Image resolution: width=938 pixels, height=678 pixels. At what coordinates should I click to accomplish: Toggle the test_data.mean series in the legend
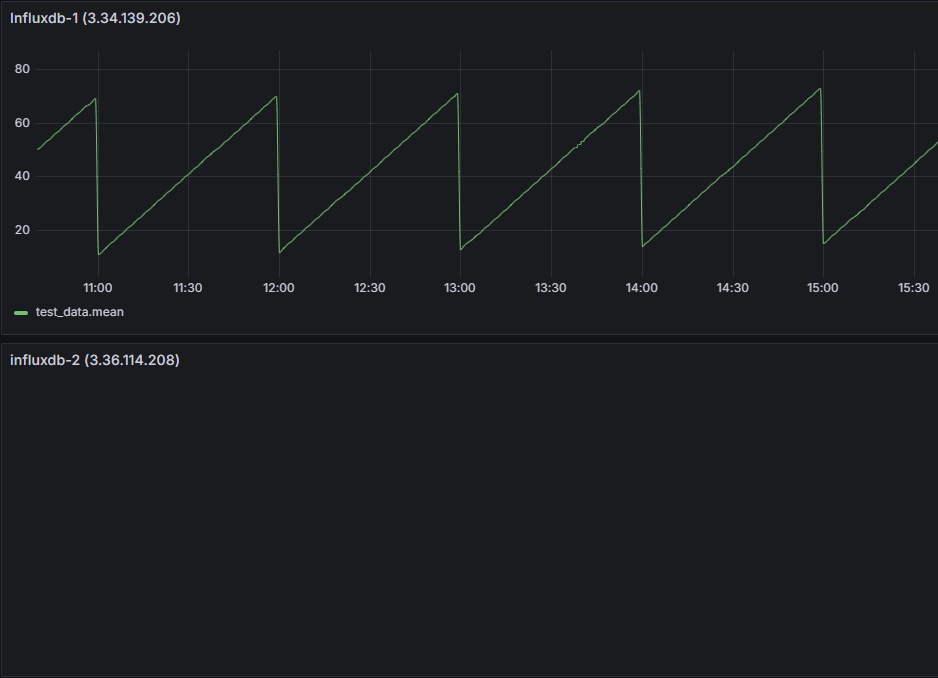point(80,312)
